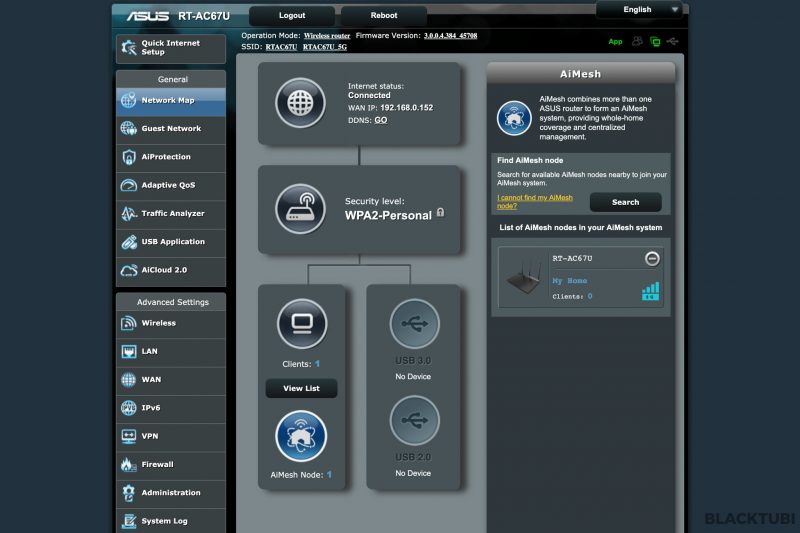
Task: Open the Guest Network page
Action: (x=170, y=129)
